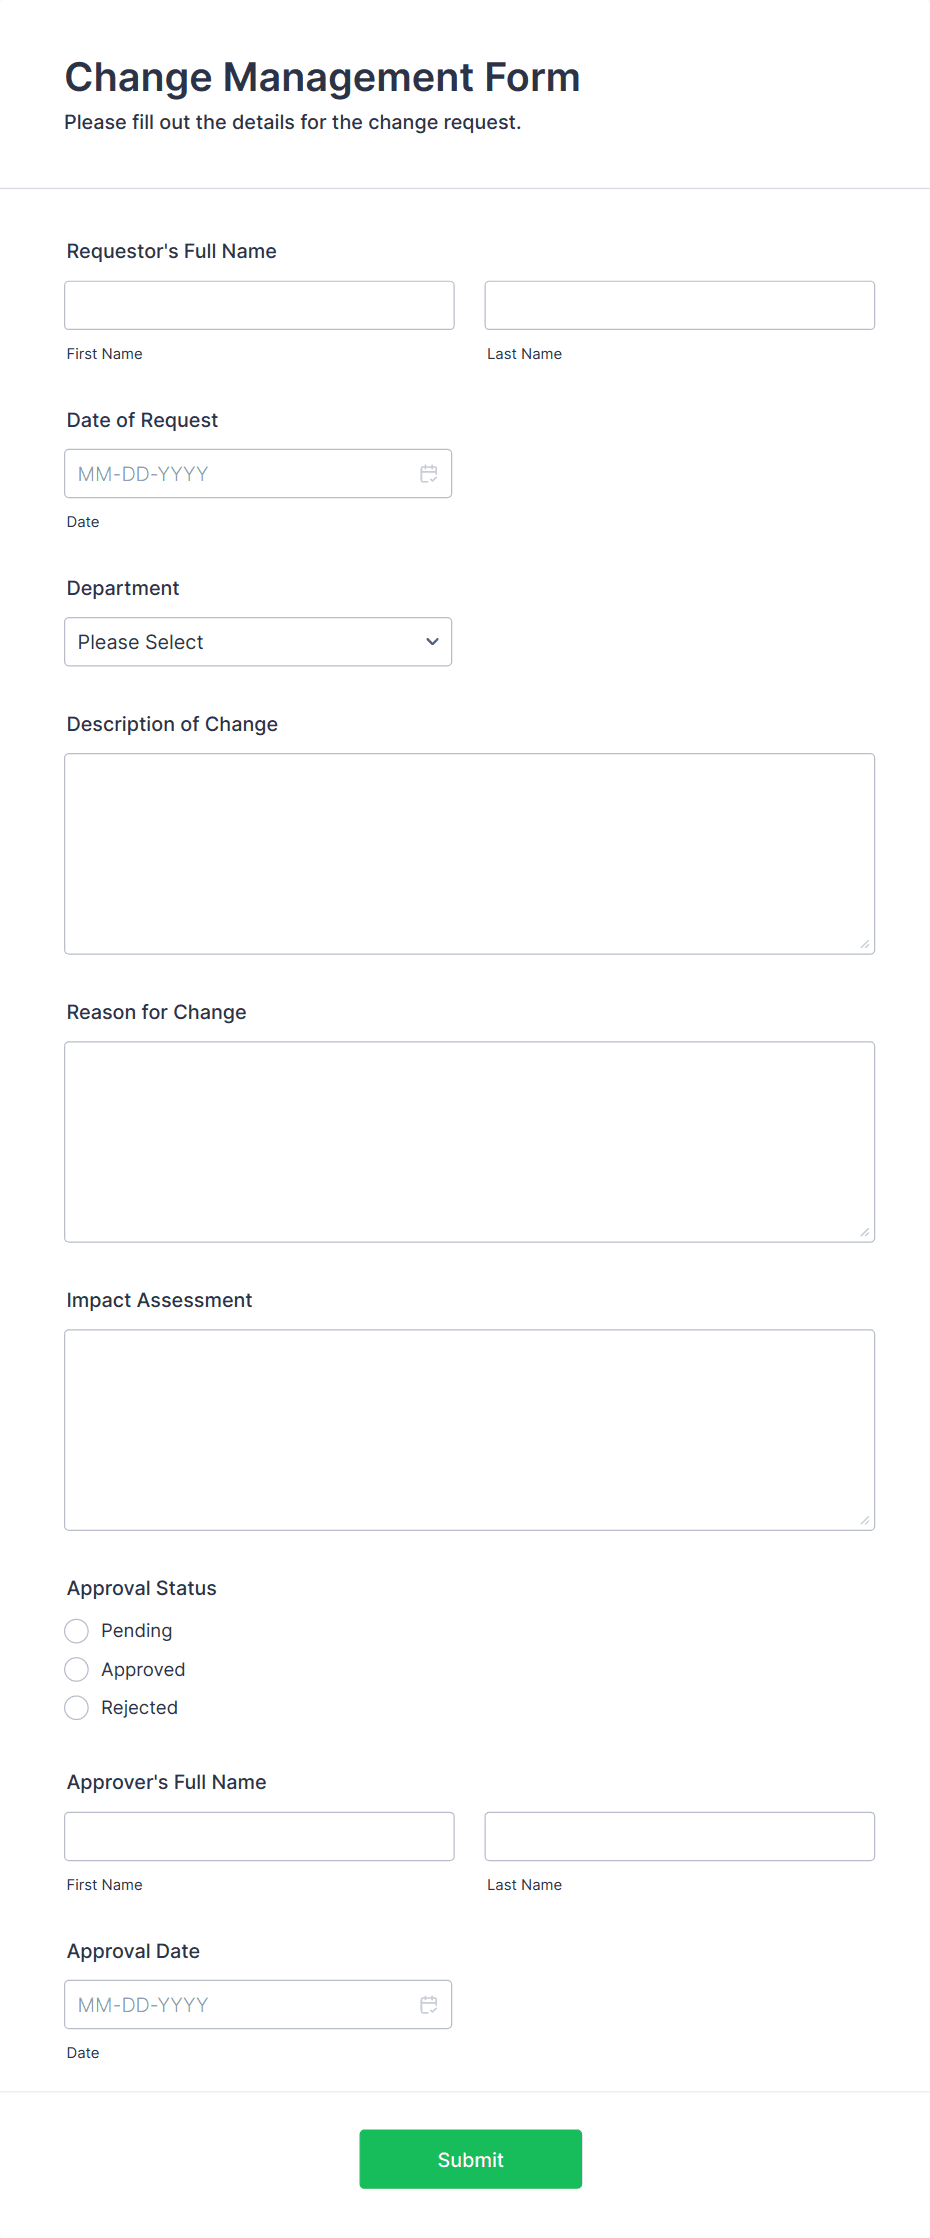Select the Pending approval status
This screenshot has width=930, height=2238.
point(76,1630)
